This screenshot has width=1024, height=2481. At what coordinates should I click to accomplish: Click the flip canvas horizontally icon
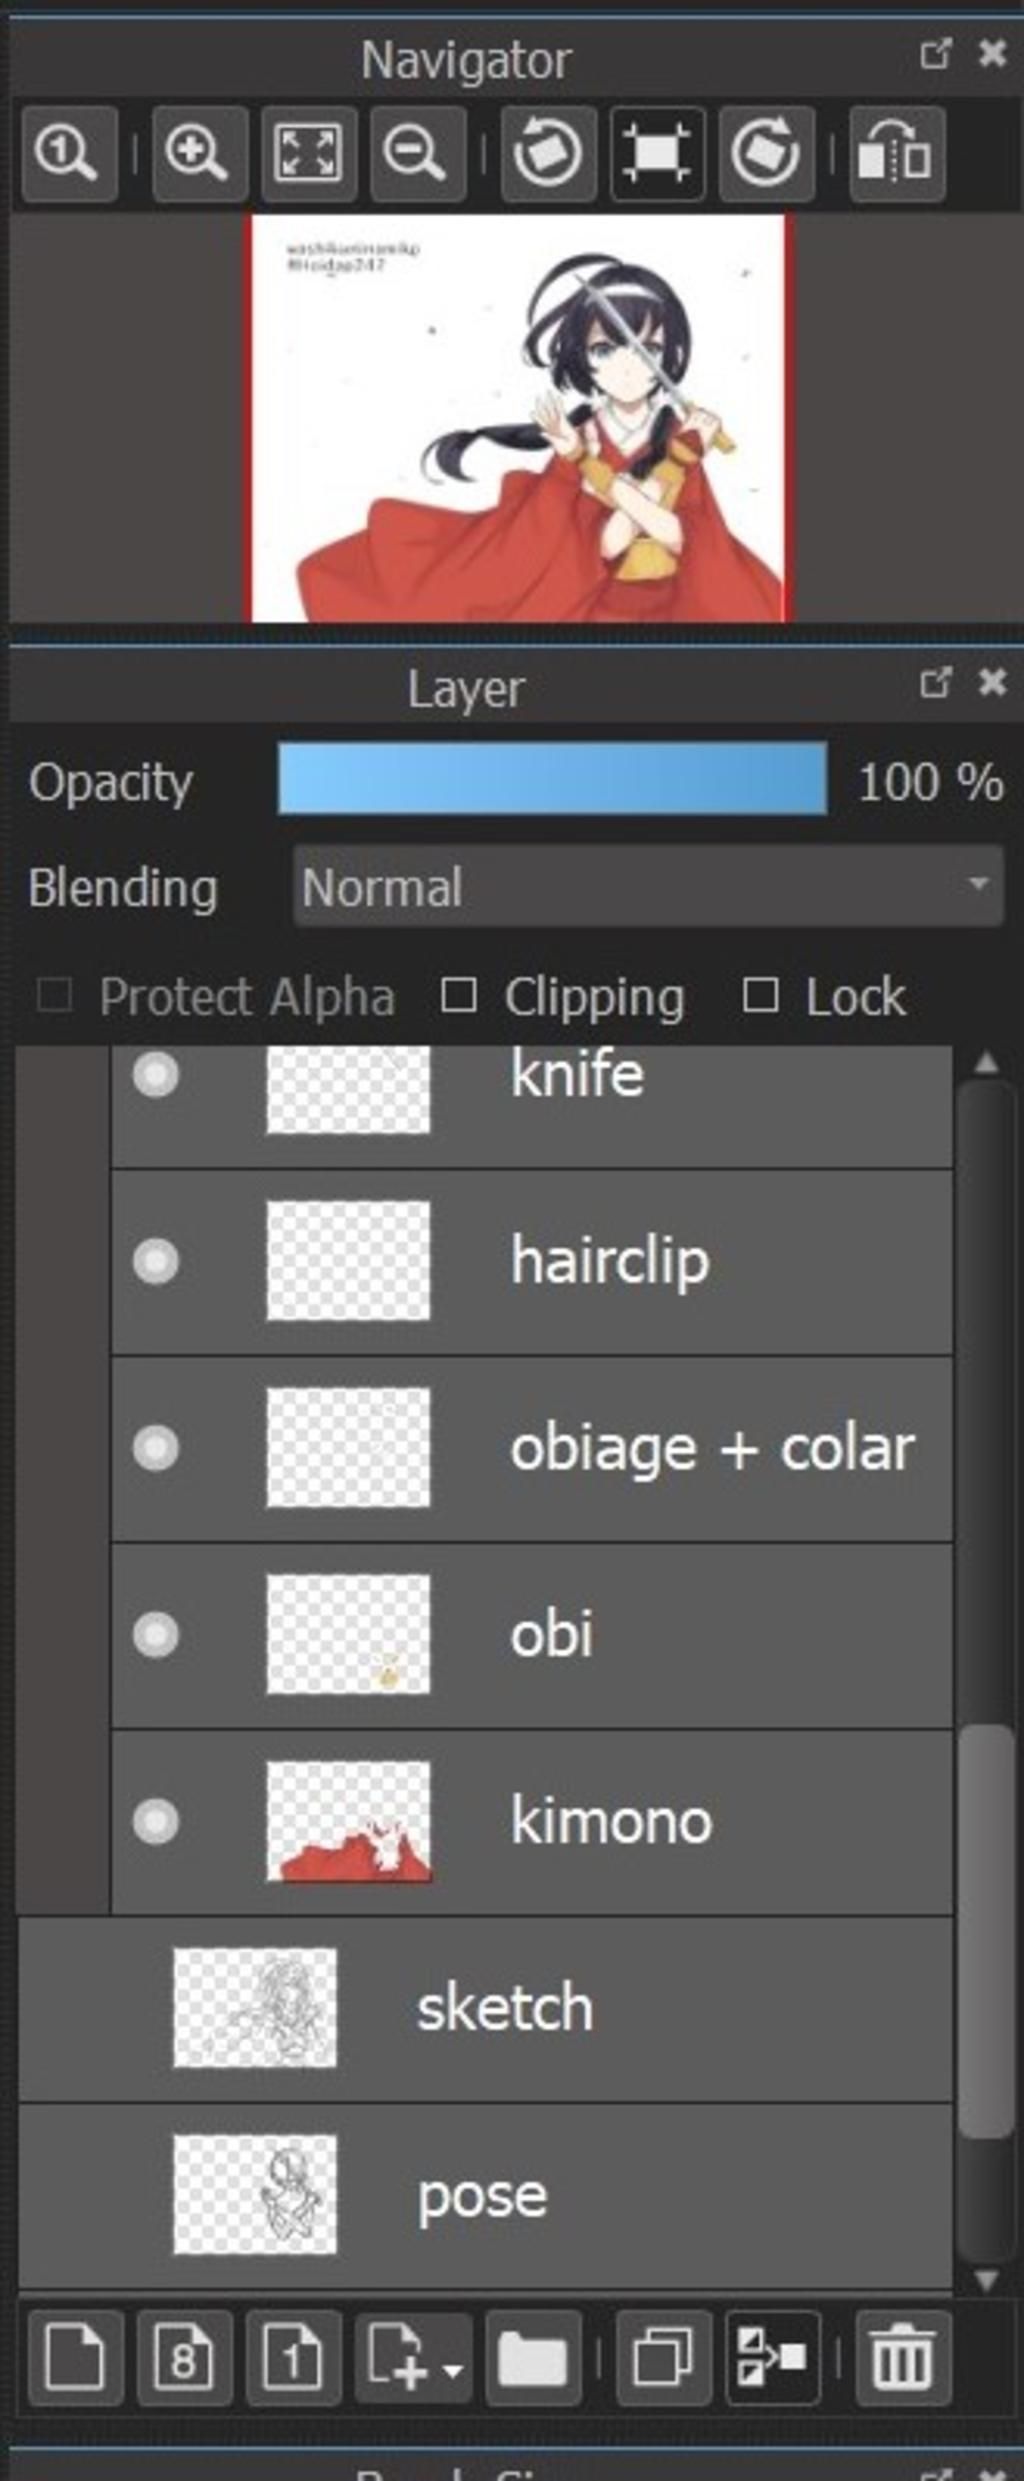point(897,155)
